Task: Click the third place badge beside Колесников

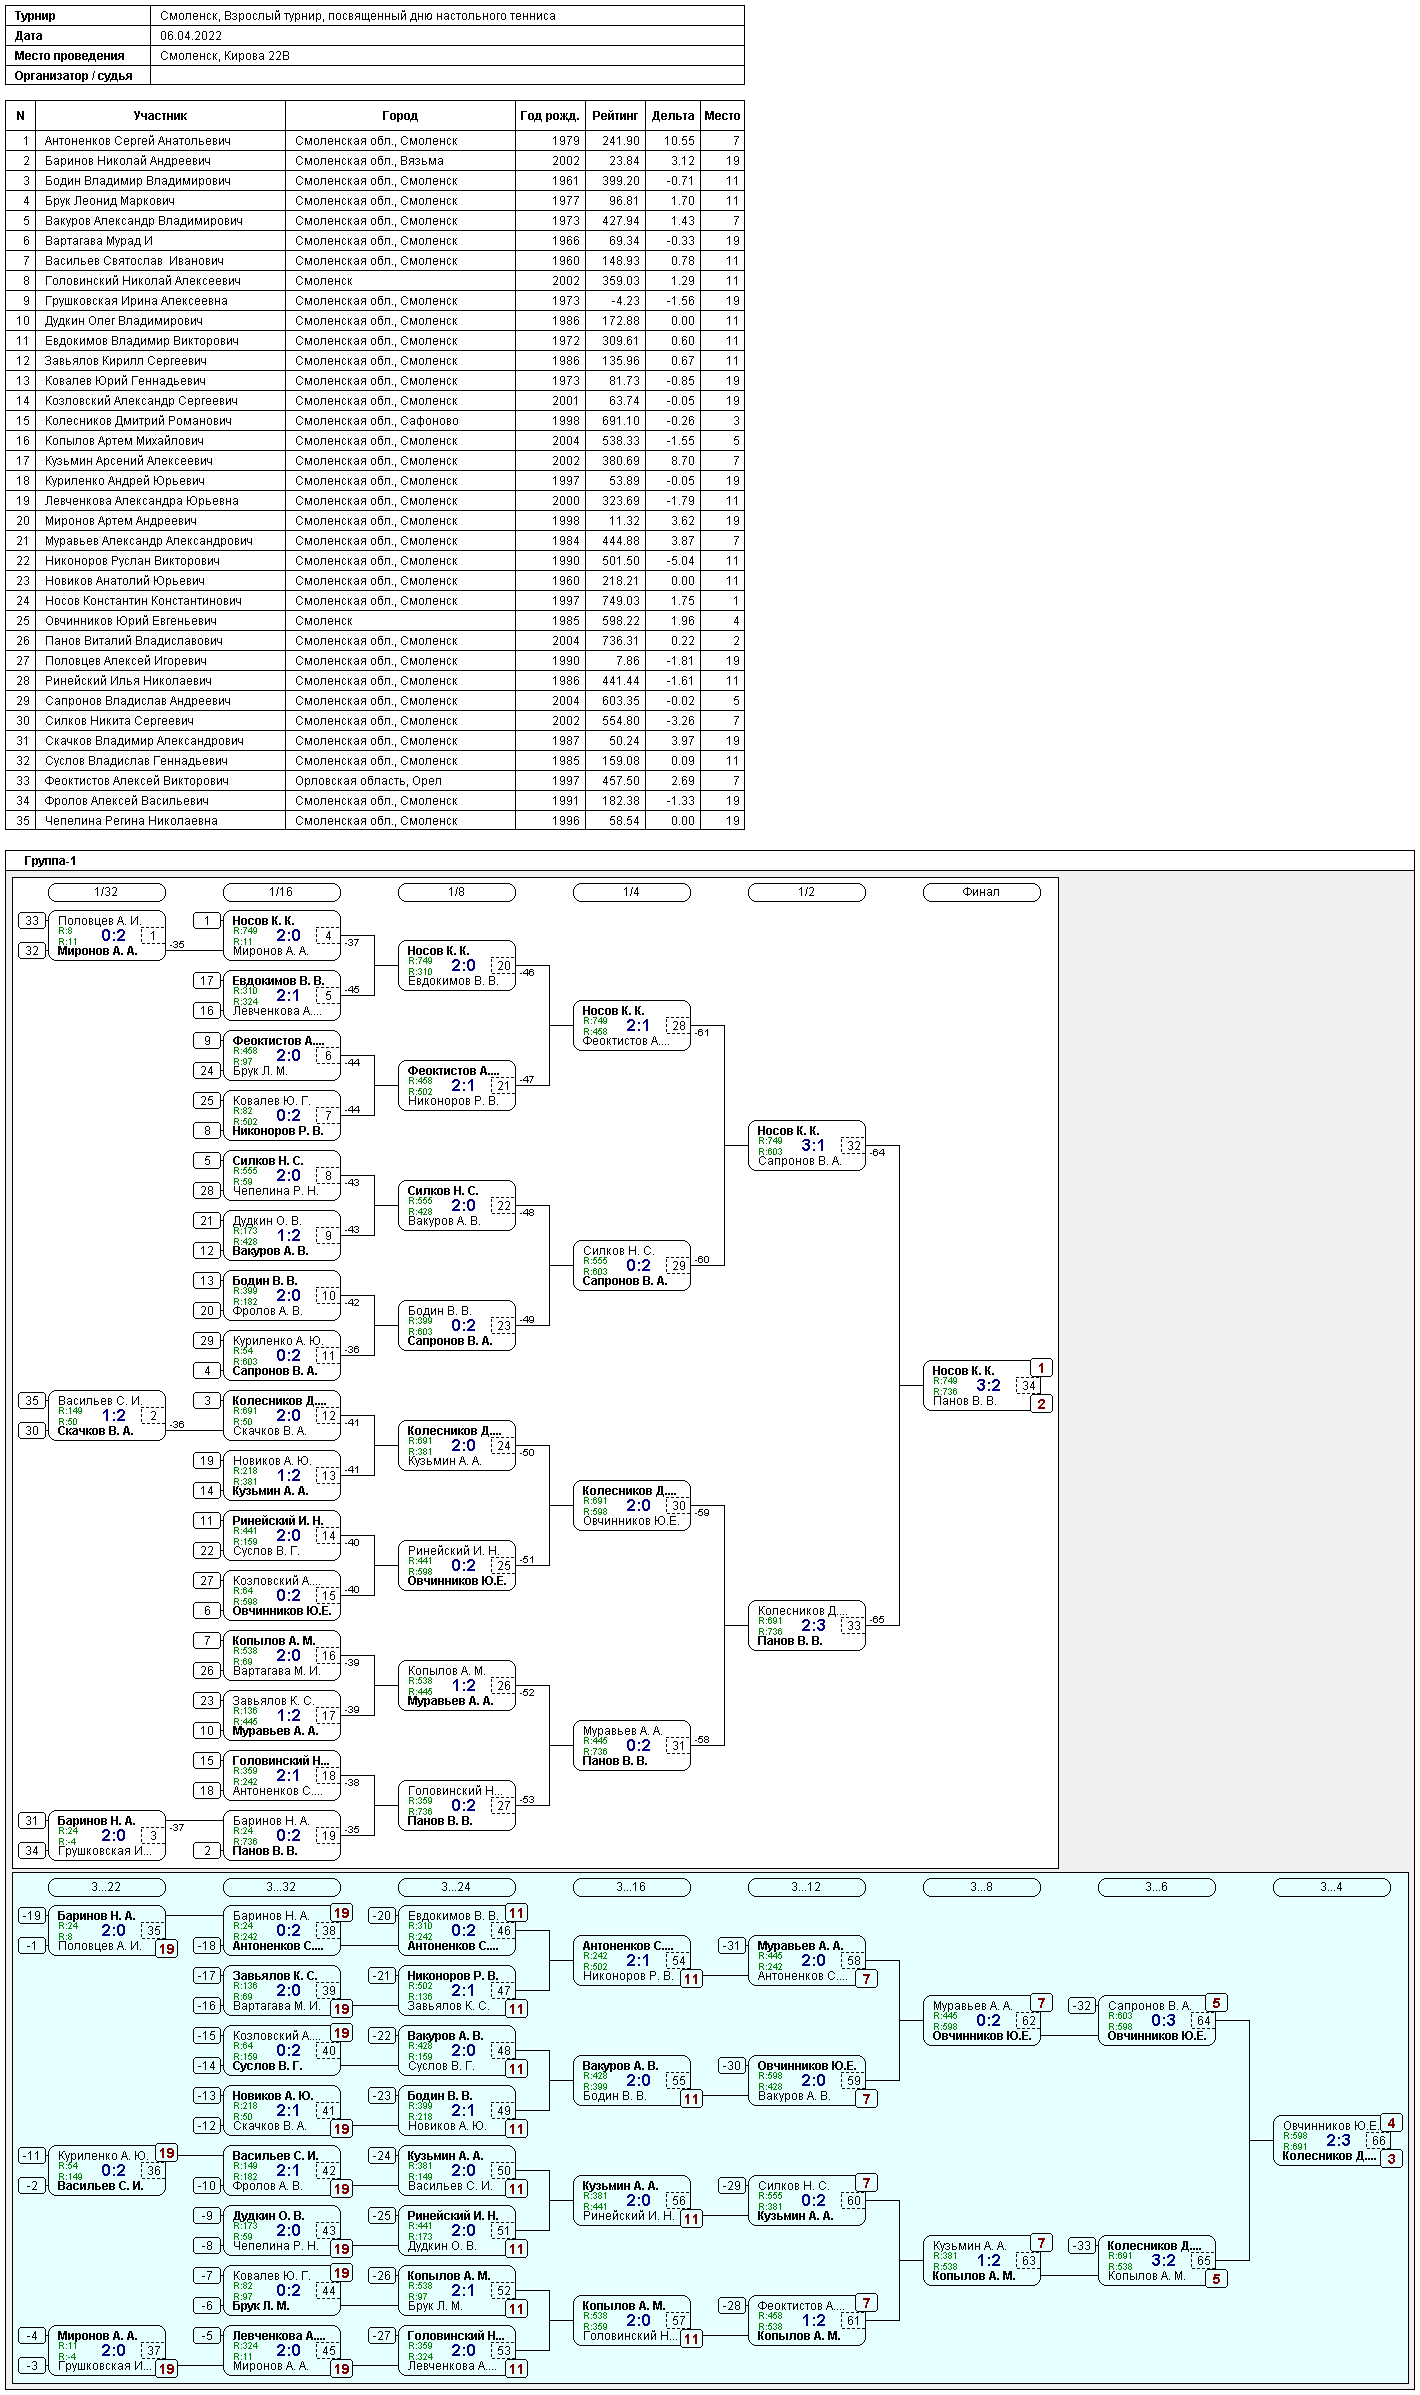Action: point(1391,2159)
